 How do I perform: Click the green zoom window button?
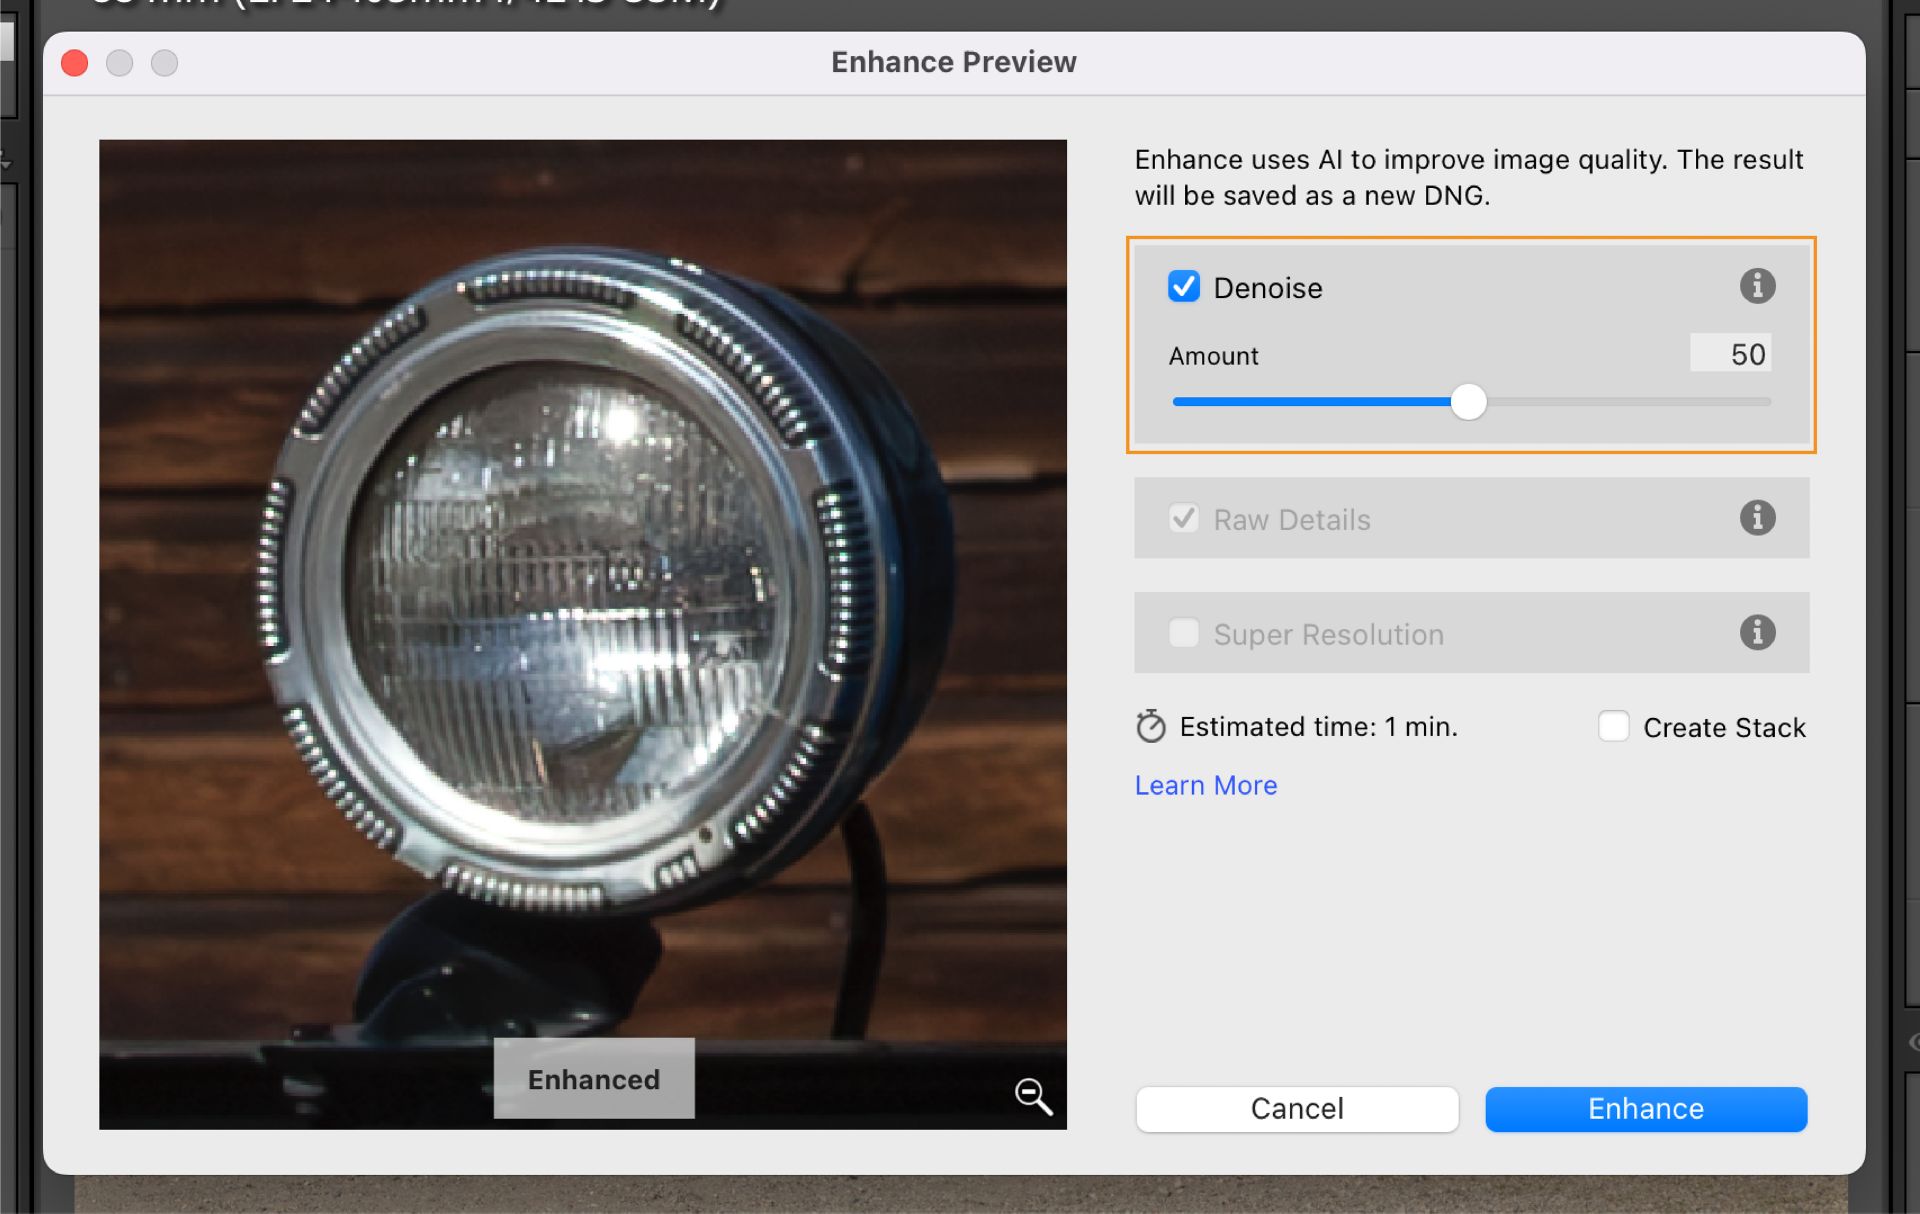pyautogui.click(x=164, y=62)
